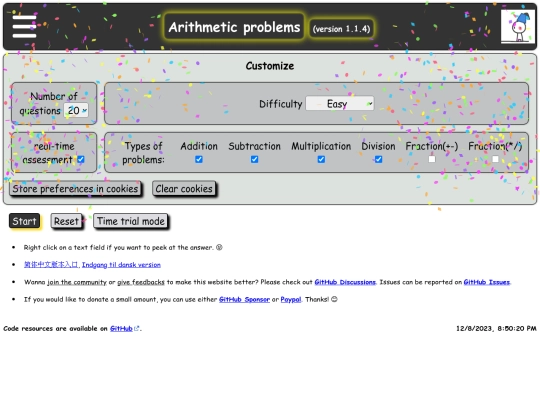Switch to Time trial mode
This screenshot has width=540, height=405.
click(x=131, y=221)
